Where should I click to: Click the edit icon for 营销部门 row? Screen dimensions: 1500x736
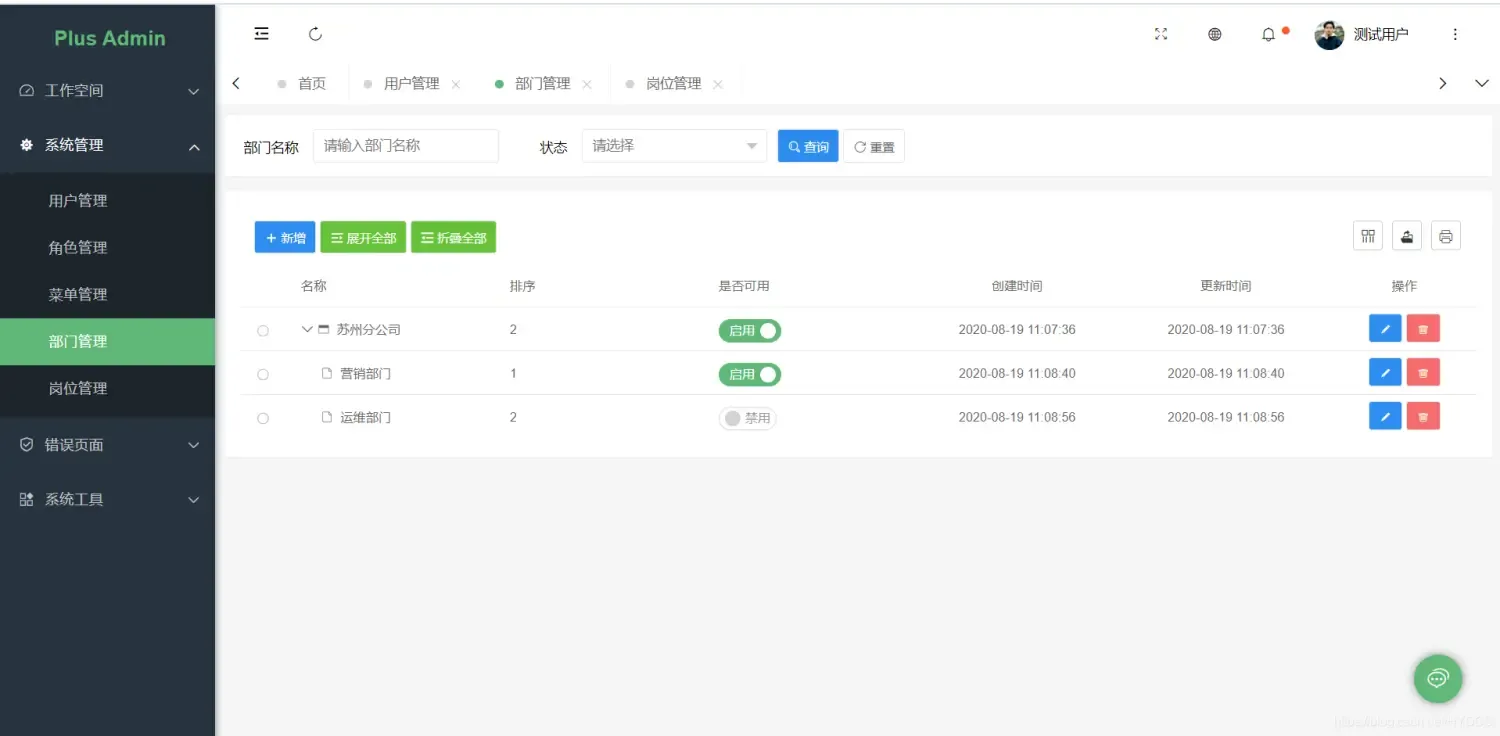(1384, 371)
